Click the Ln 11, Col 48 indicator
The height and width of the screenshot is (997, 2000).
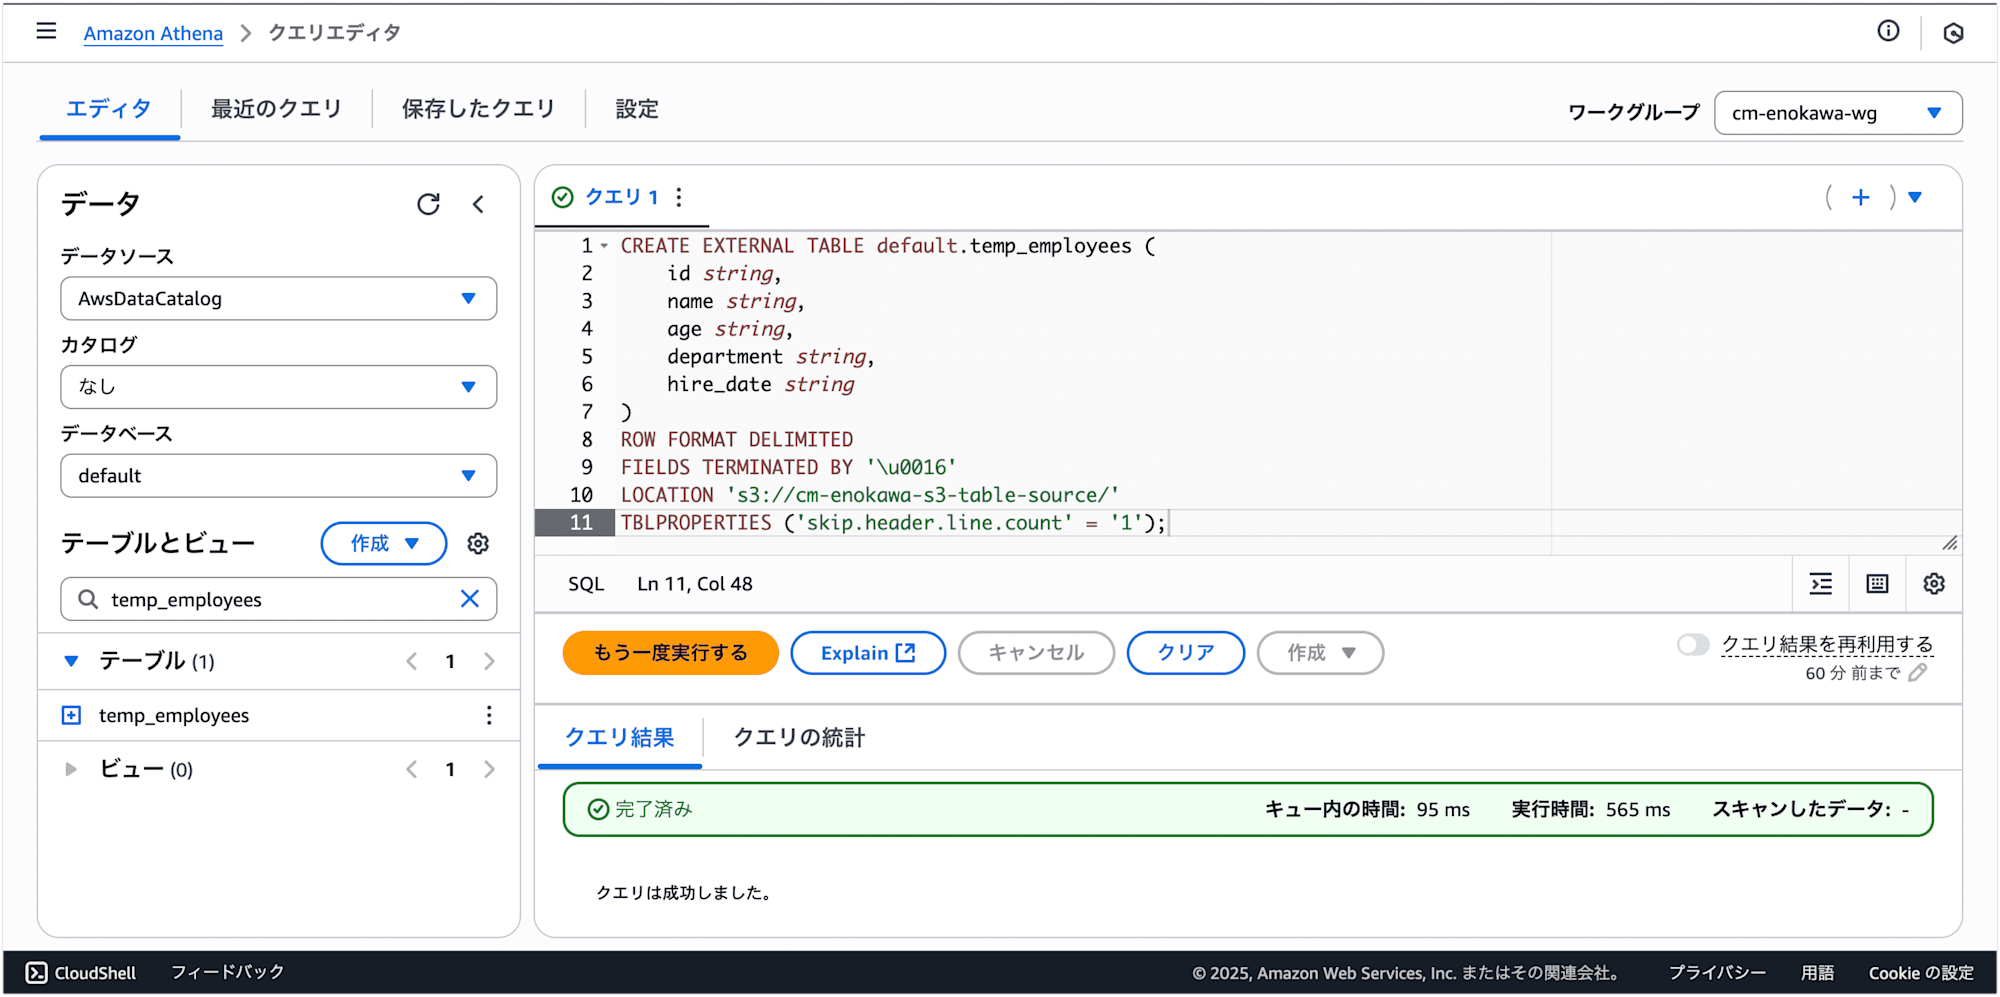[x=695, y=584]
